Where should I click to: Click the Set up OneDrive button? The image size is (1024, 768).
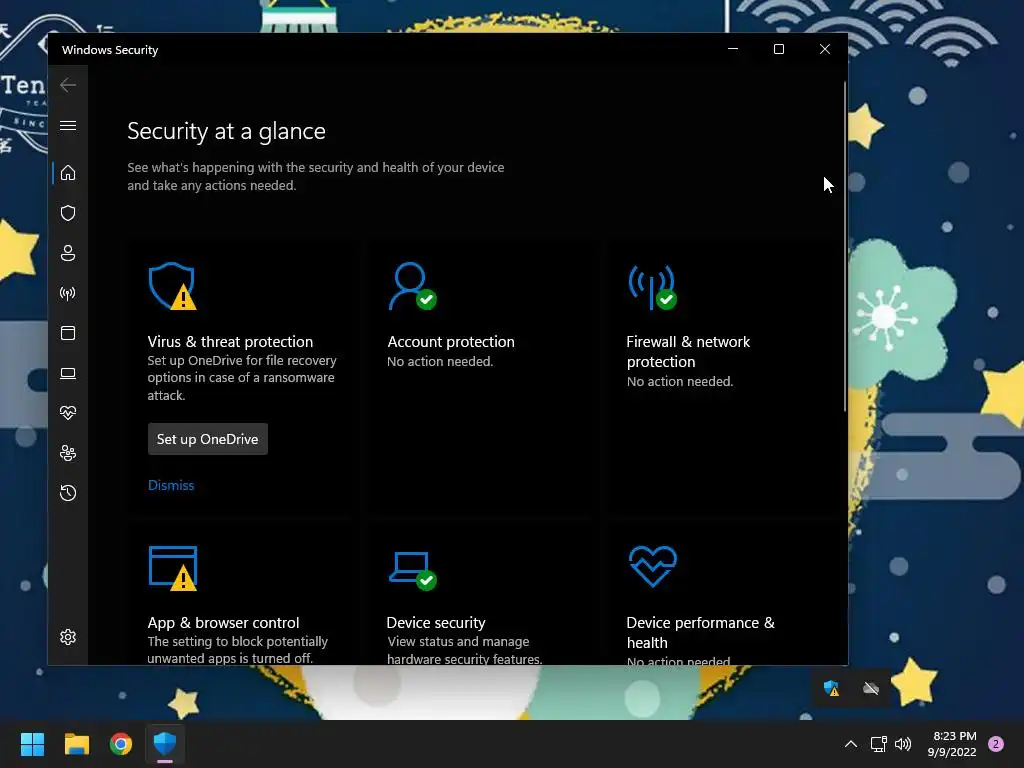pyautogui.click(x=208, y=439)
